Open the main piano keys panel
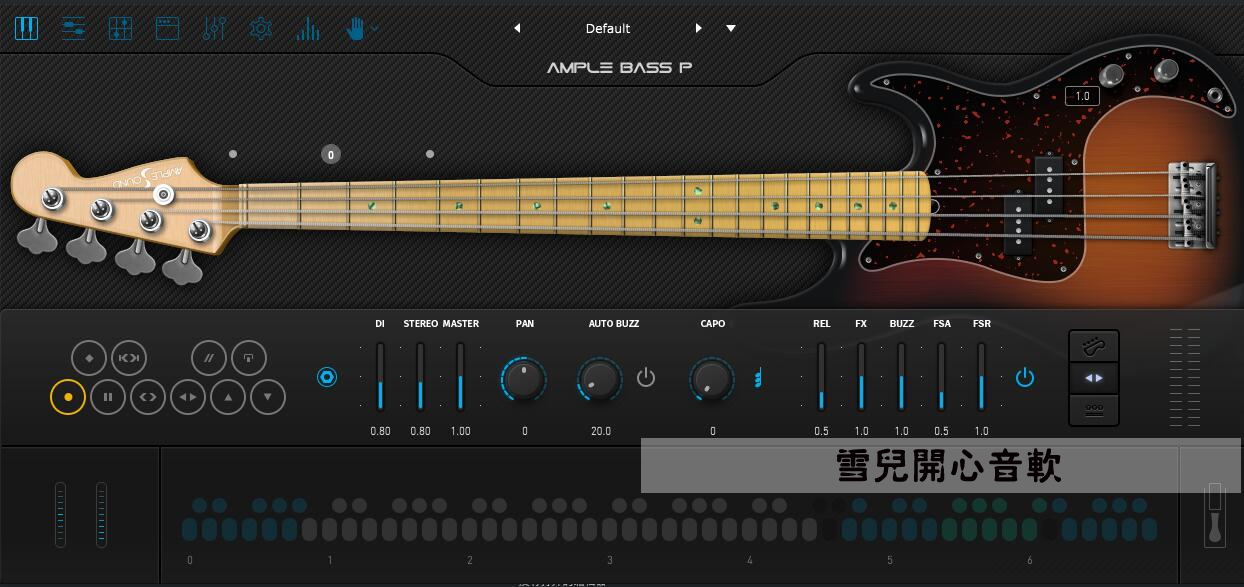Viewport: 1244px width, 587px height. coord(27,28)
